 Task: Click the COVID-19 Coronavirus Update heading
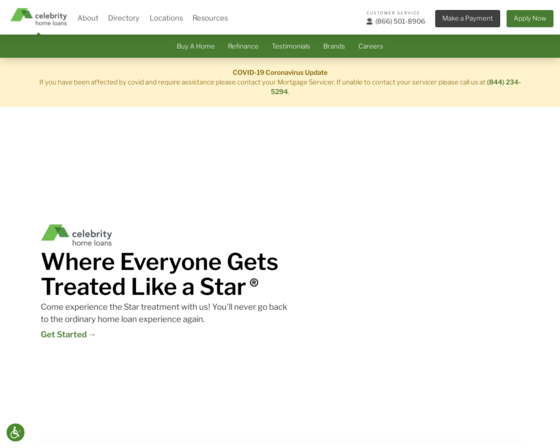pyautogui.click(x=280, y=73)
